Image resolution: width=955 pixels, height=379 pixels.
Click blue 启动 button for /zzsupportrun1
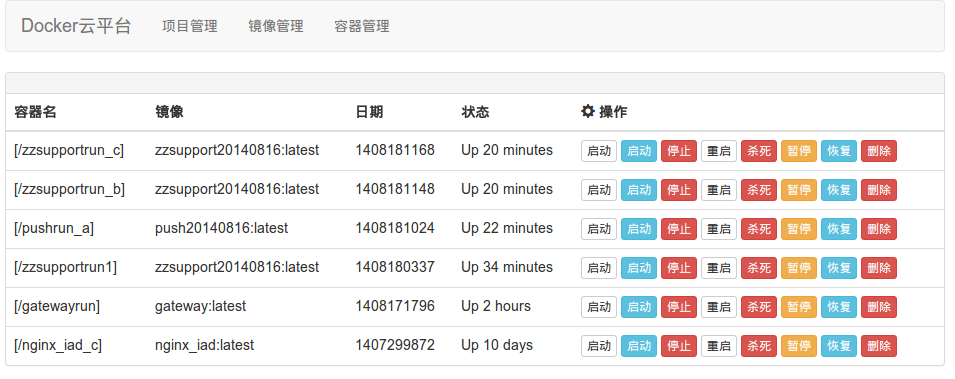(639, 268)
